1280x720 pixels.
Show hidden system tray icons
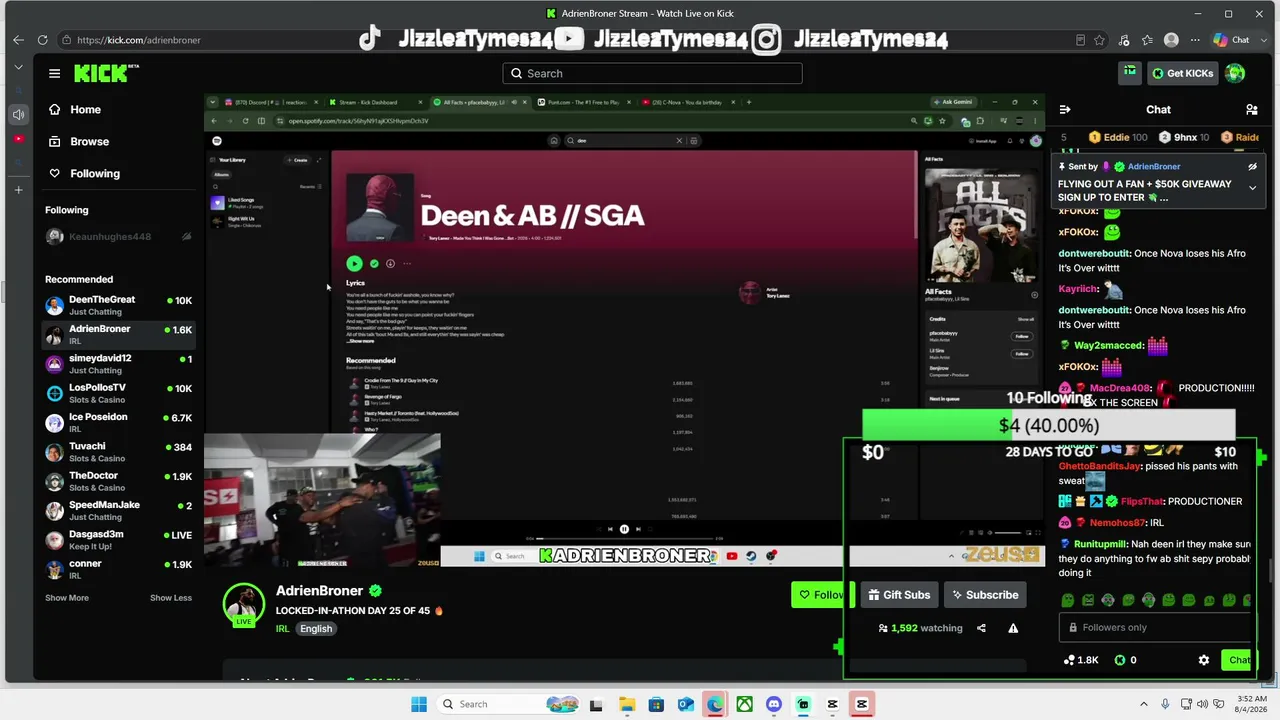tap(1145, 704)
